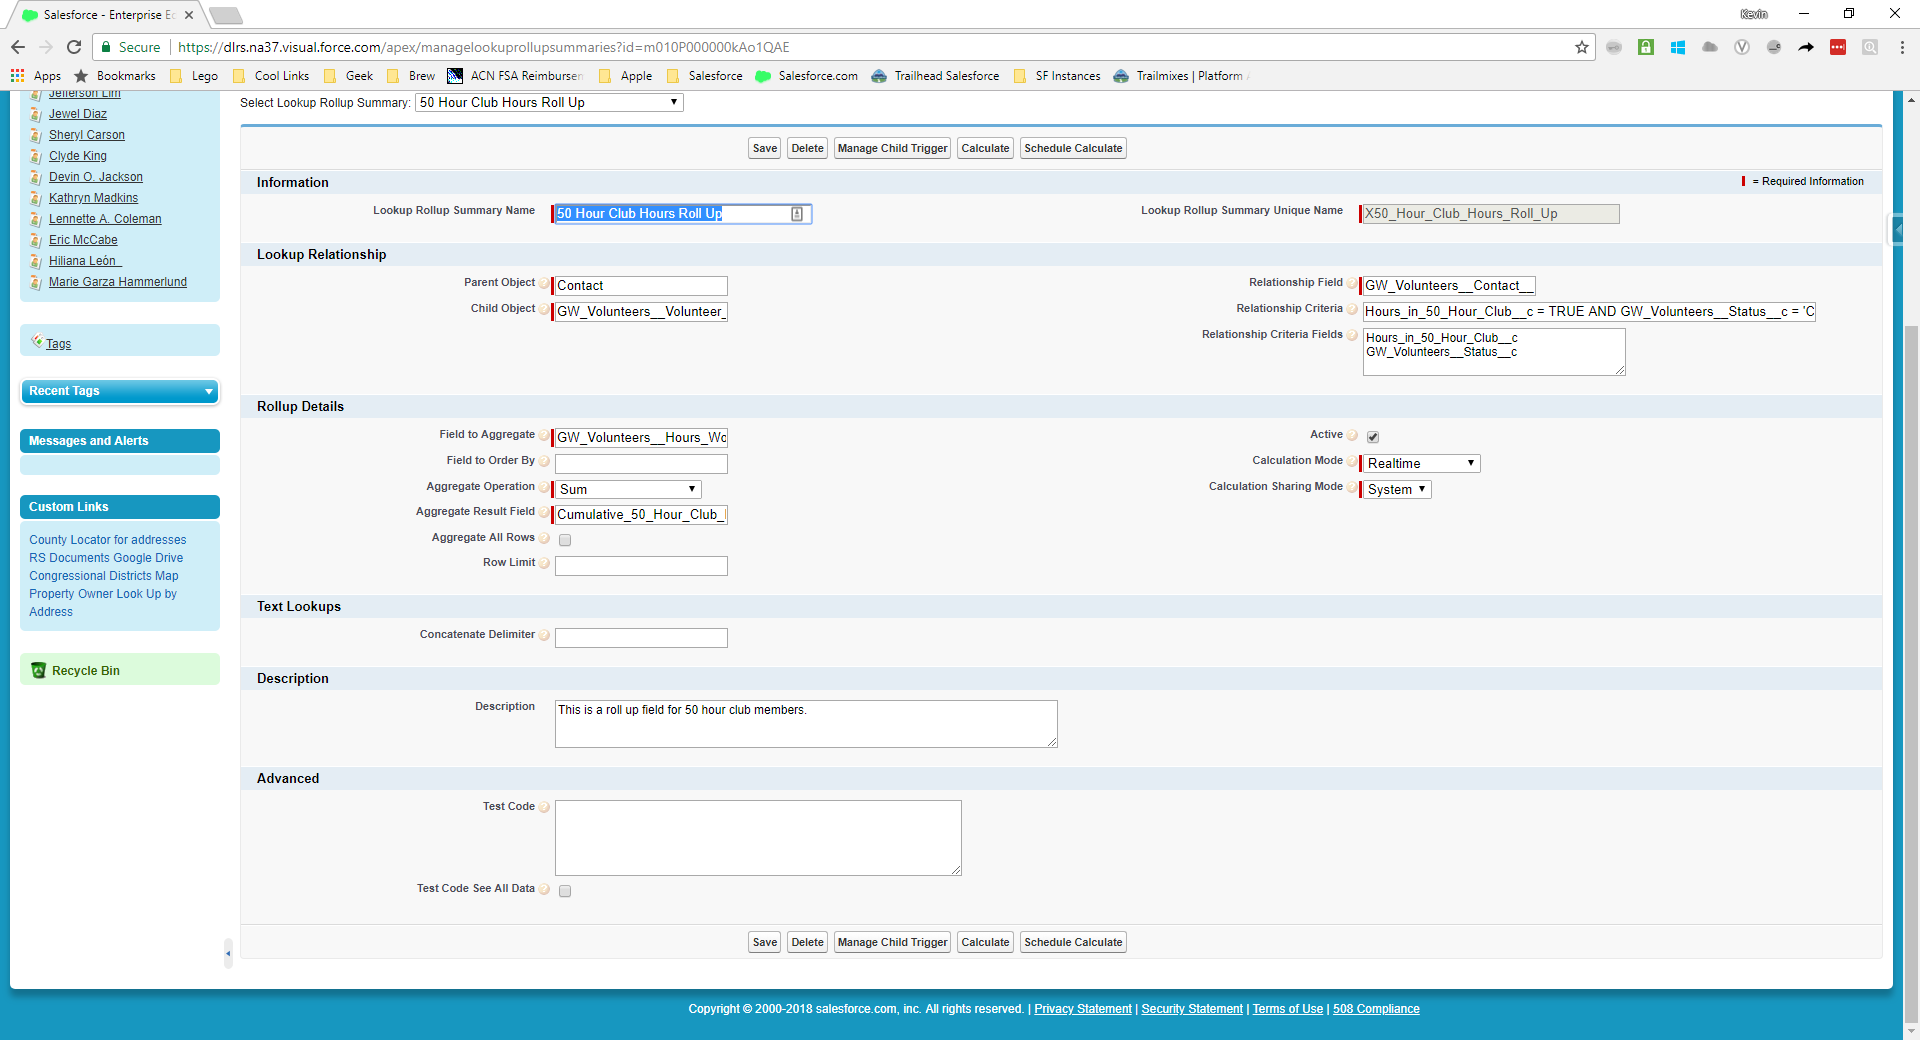
Task: Click the help icon beside Relationship Criteria
Action: click(1352, 309)
